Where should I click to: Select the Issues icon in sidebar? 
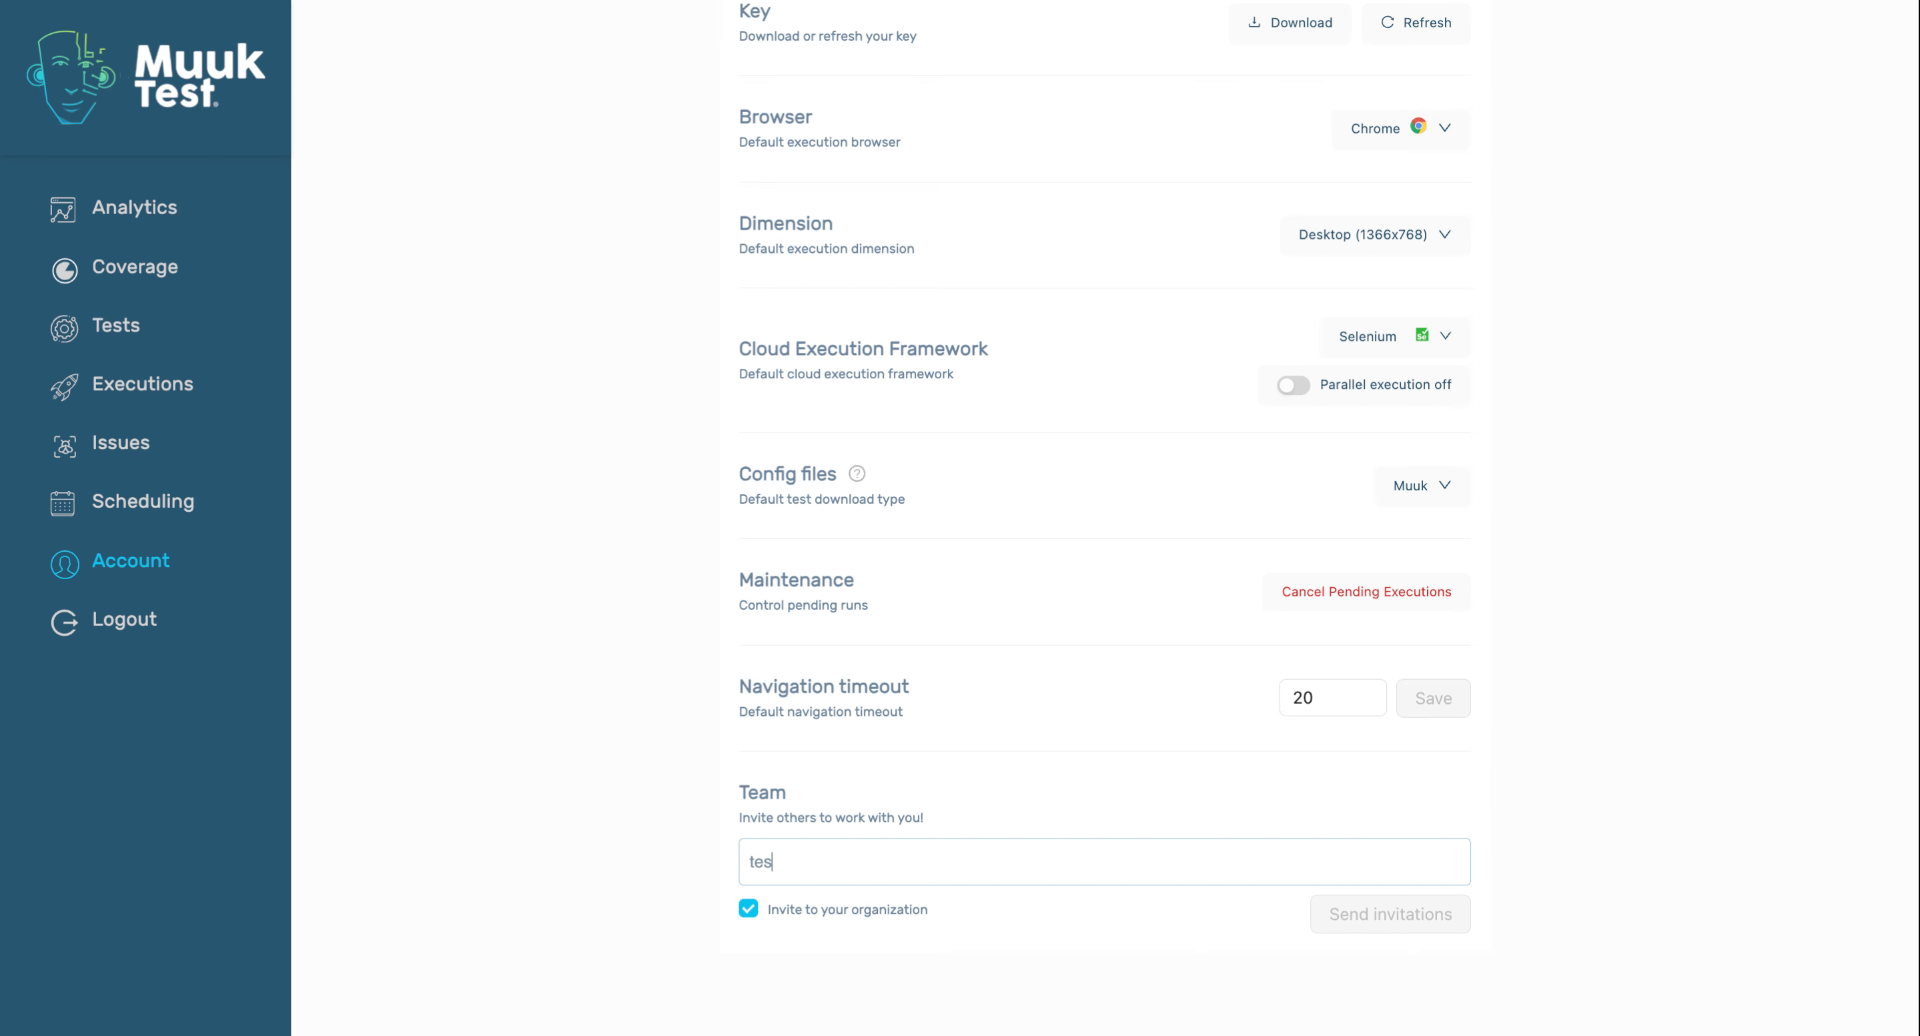tap(63, 446)
